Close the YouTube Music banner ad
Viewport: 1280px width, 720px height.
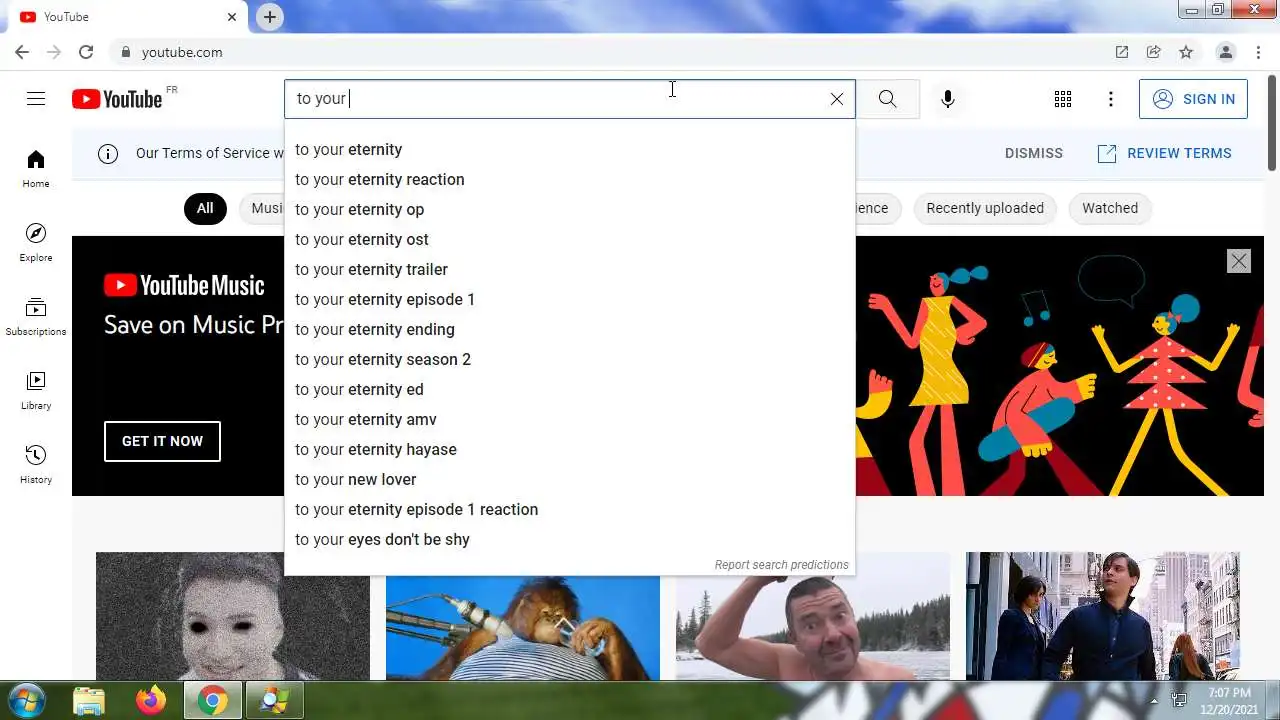click(x=1238, y=261)
